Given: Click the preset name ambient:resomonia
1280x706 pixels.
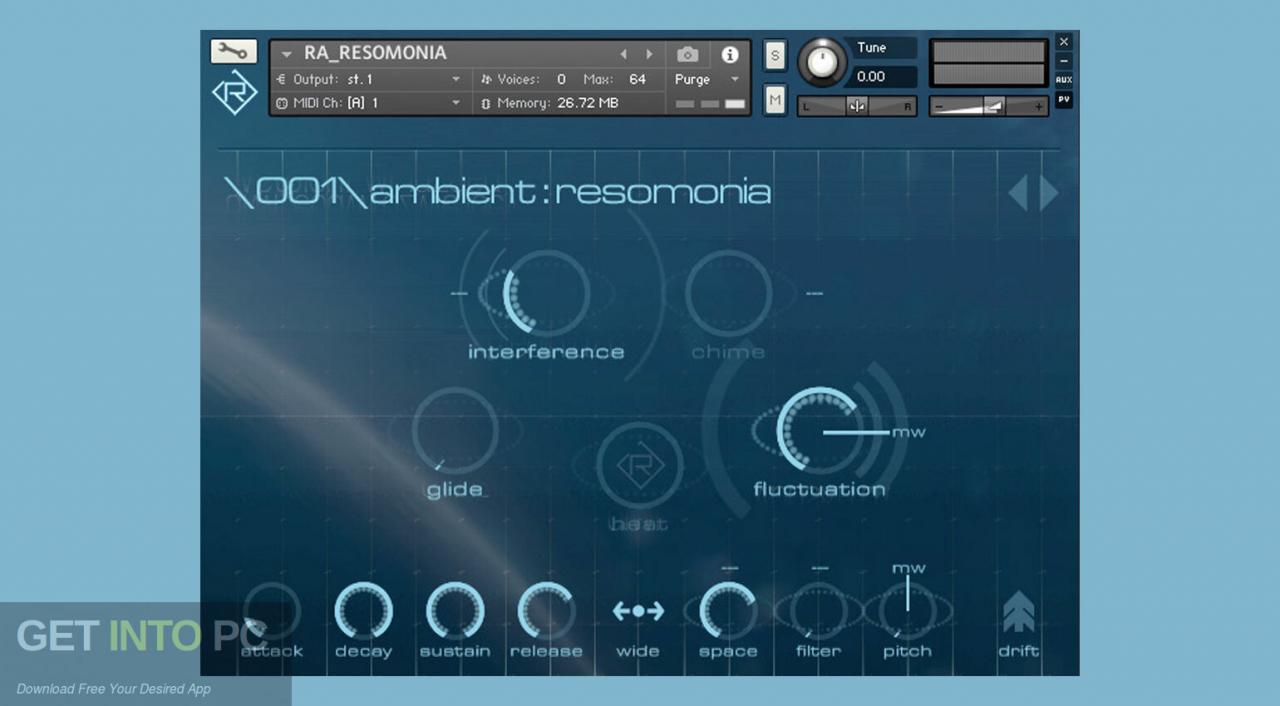Looking at the screenshot, I should coord(570,191).
